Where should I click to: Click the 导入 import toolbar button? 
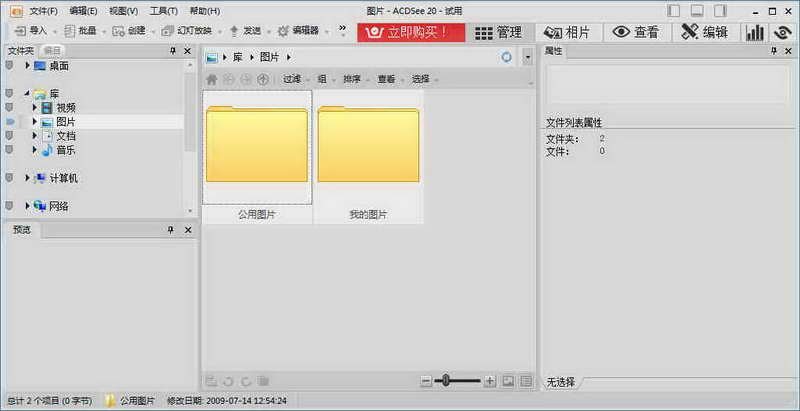31,31
